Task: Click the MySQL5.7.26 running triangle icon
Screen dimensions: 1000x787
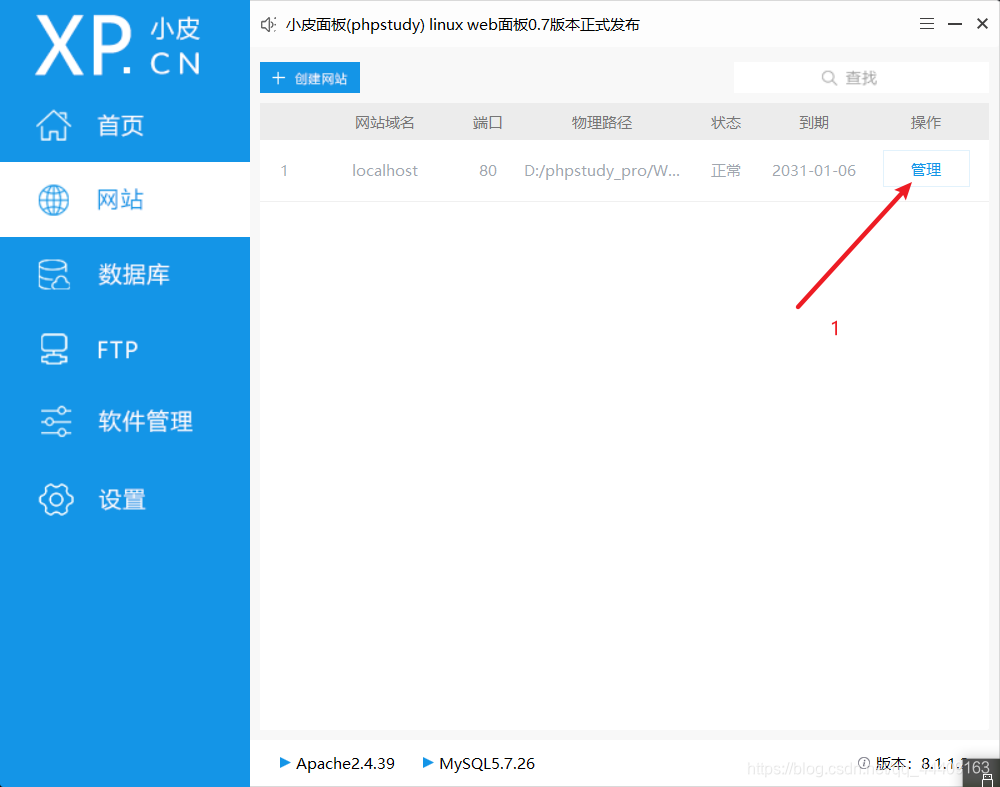Action: (428, 762)
